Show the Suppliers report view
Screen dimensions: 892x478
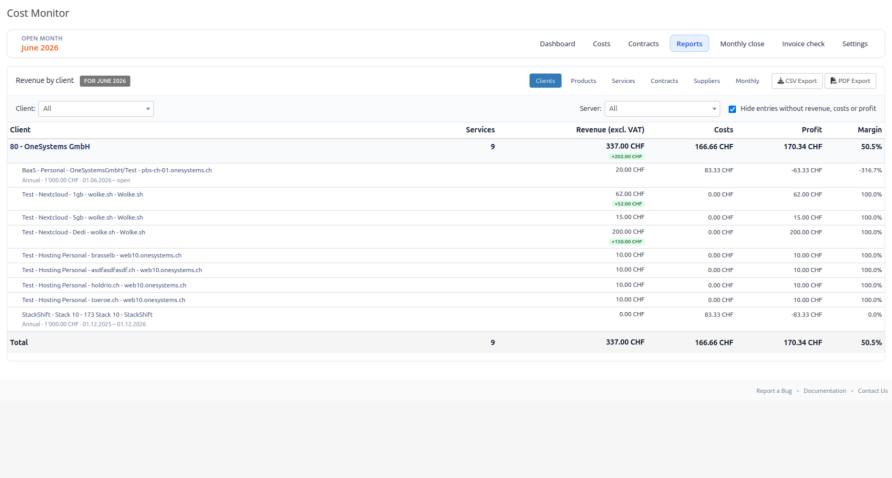(707, 81)
